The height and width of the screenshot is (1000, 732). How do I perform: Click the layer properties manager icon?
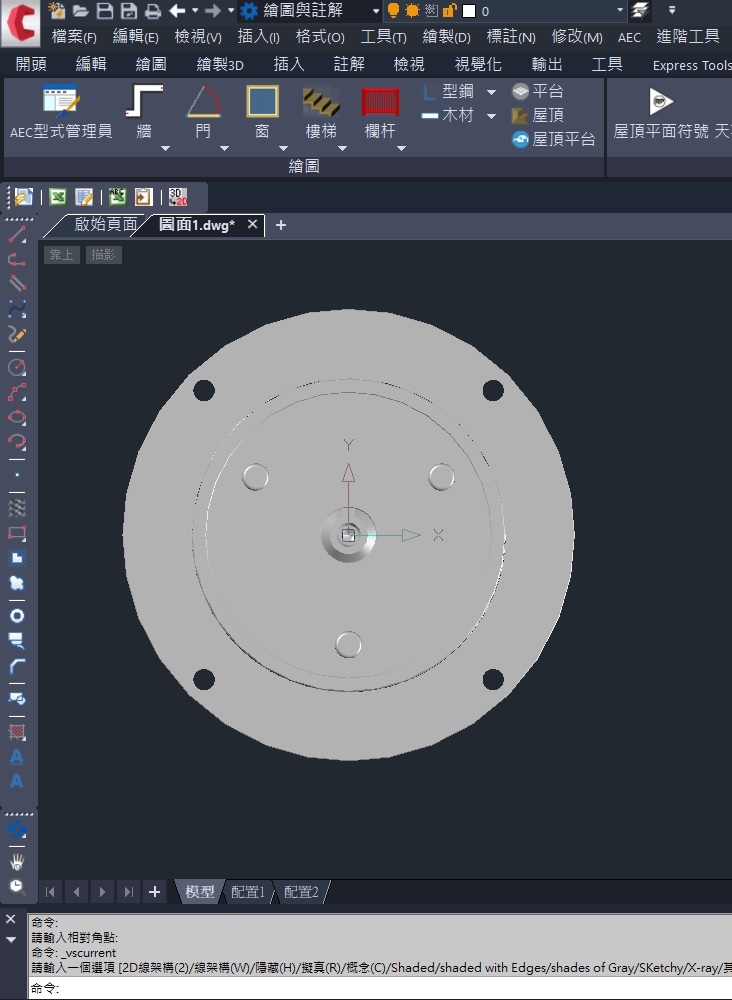pos(640,11)
